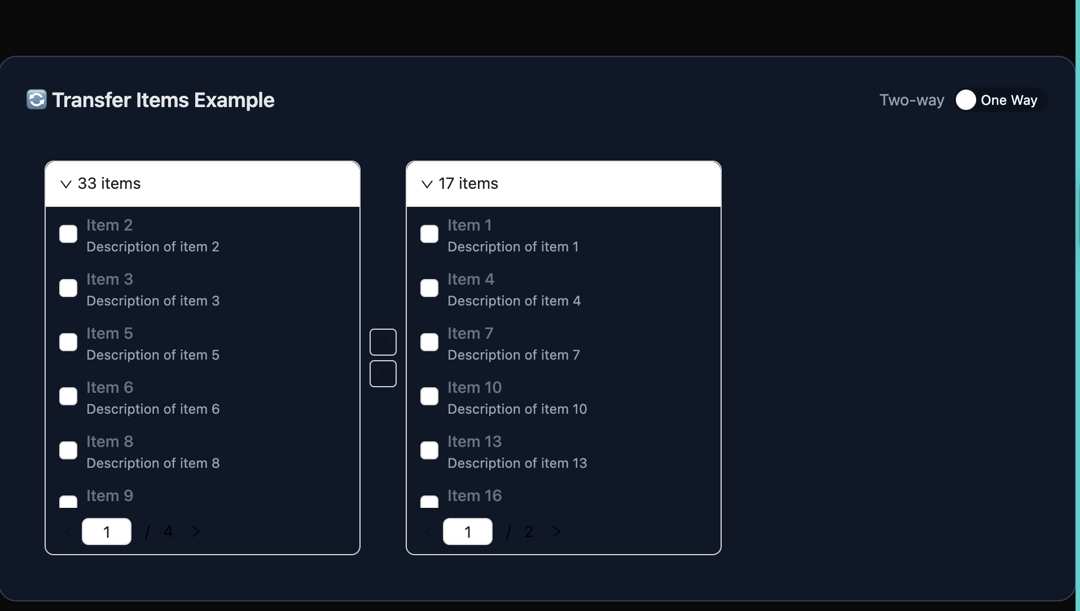Select the Item 5 row label
The image size is (1080, 611).
pyautogui.click(x=110, y=333)
